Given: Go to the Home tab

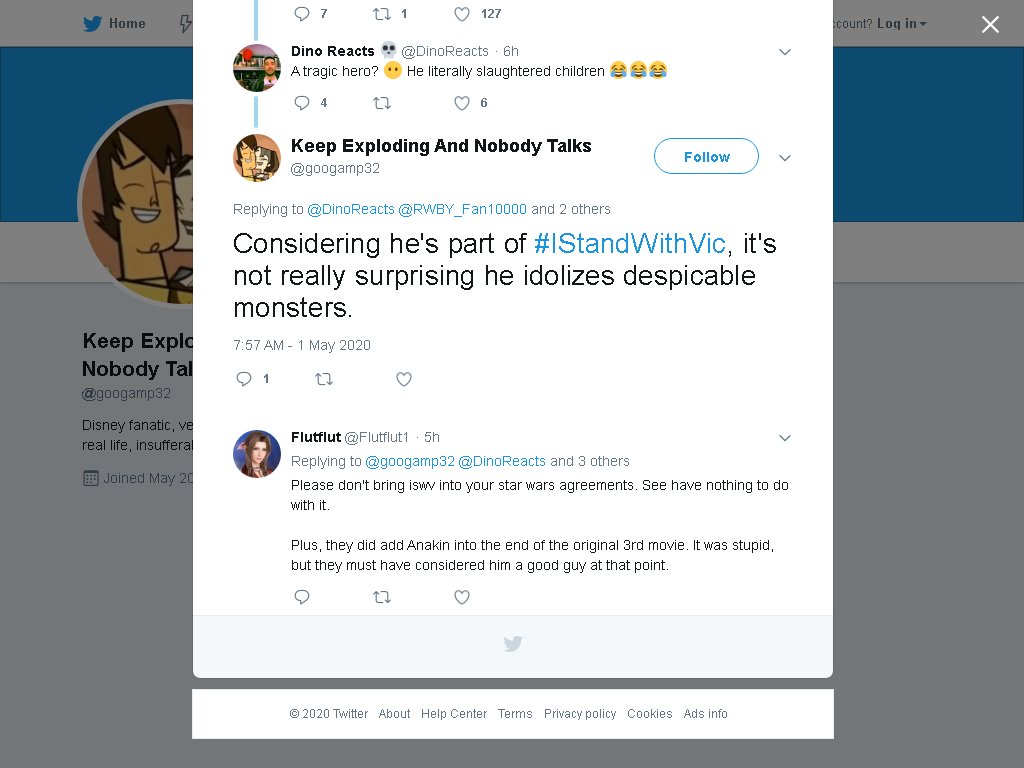Looking at the screenshot, I should pos(114,24).
